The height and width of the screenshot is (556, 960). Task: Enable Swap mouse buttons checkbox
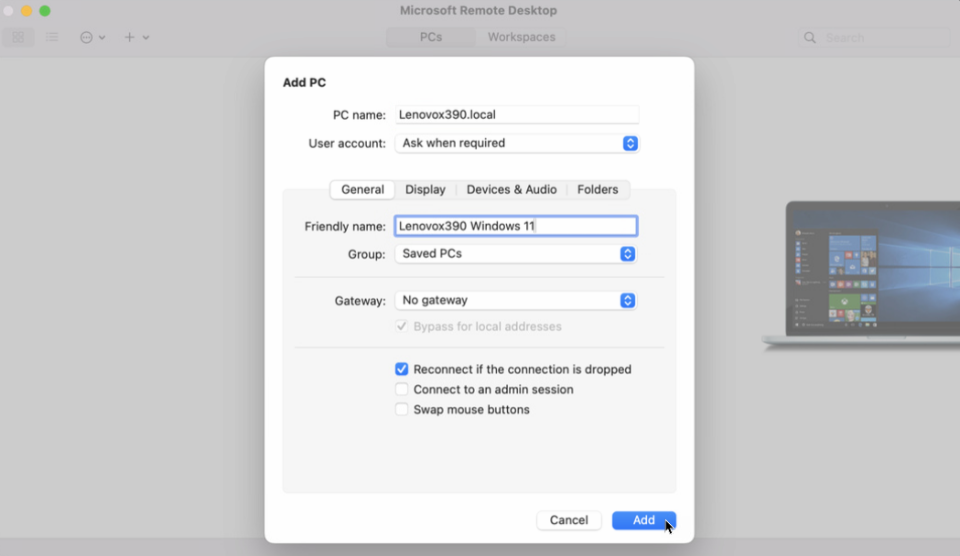click(402, 410)
